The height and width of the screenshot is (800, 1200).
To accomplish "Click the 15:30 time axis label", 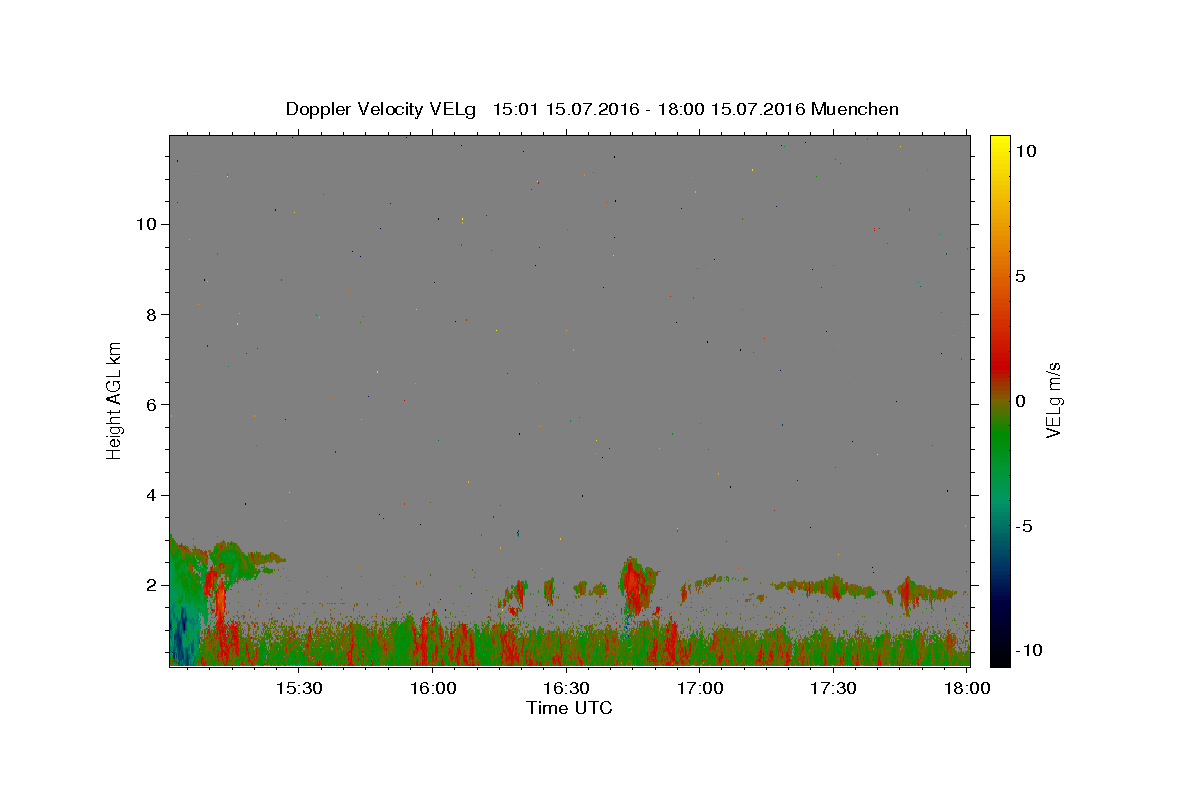I will pos(299,688).
